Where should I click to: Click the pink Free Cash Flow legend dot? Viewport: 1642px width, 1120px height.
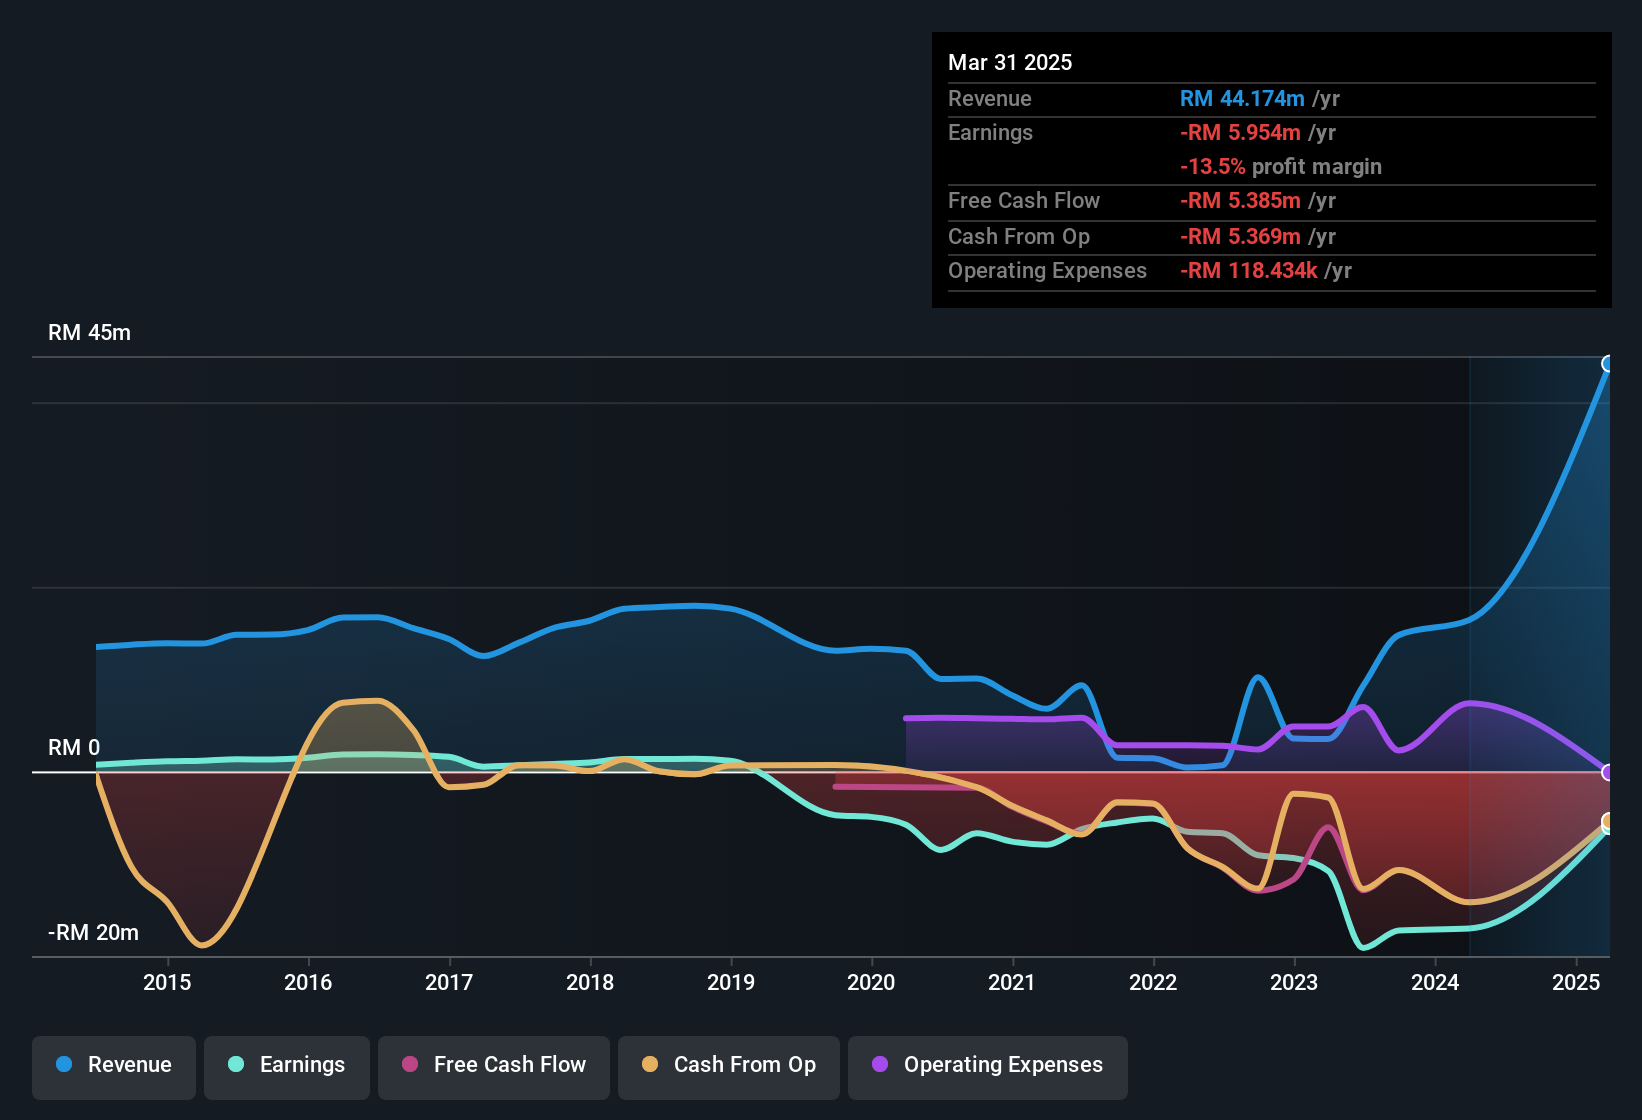coord(410,1064)
